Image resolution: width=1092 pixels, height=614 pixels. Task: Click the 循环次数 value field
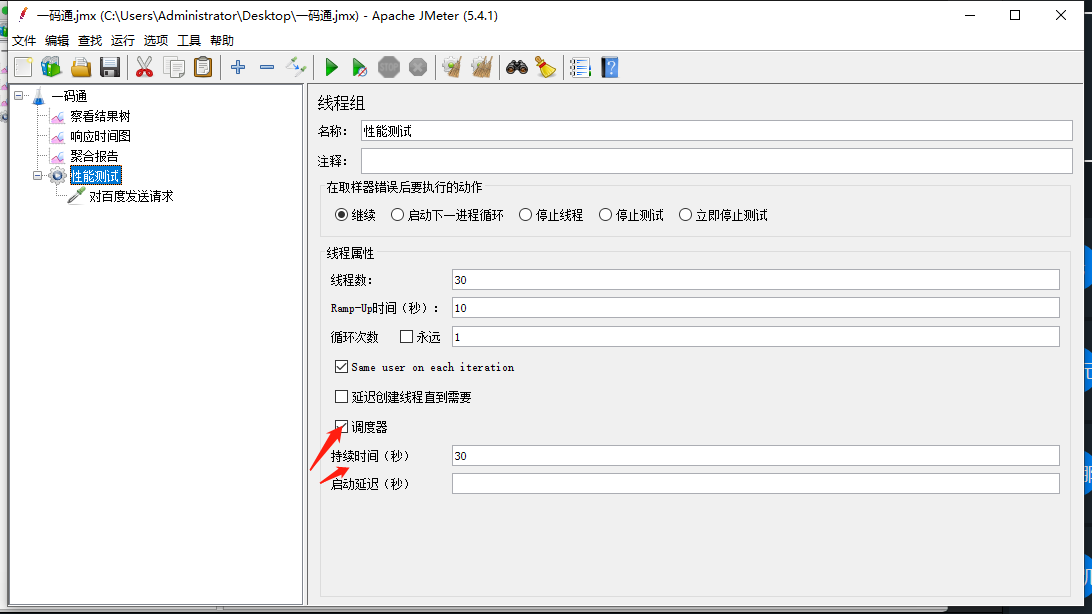coord(756,337)
